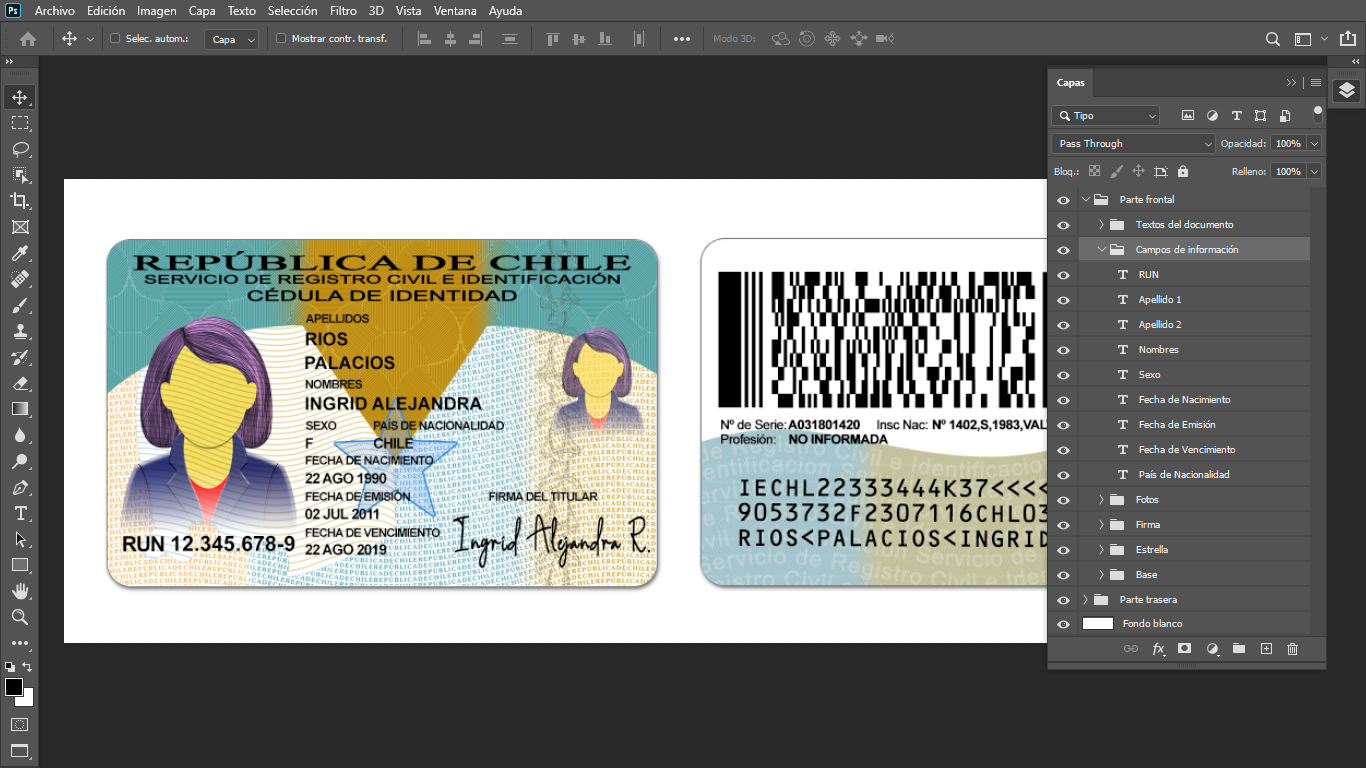Select the Frame tool
This screenshot has width=1366, height=768.
coord(19,227)
